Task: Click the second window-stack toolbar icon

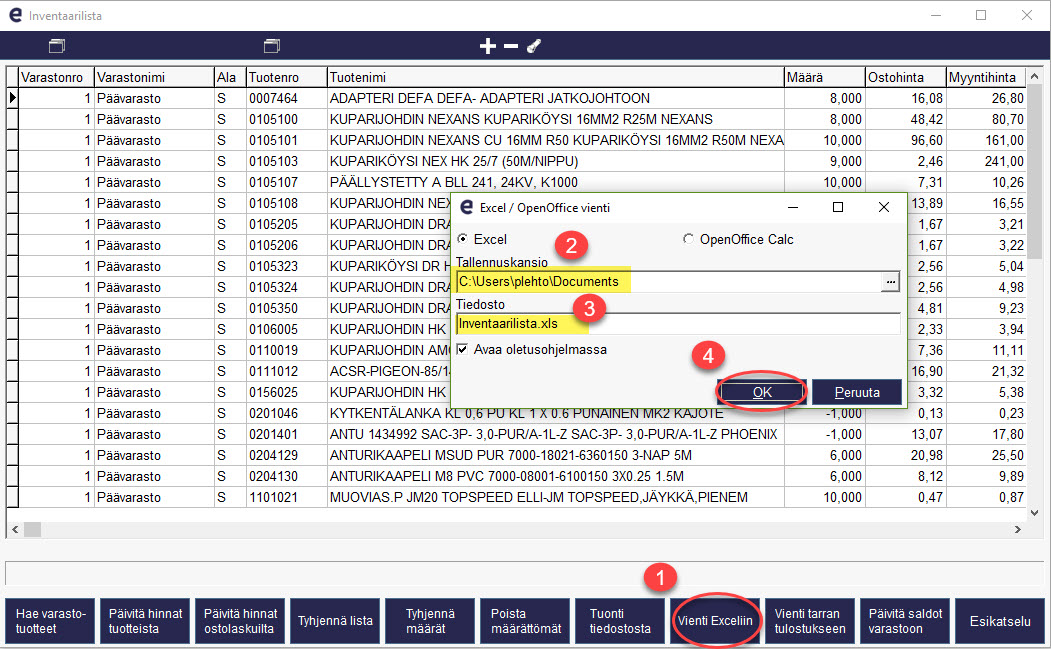Action: [271, 46]
